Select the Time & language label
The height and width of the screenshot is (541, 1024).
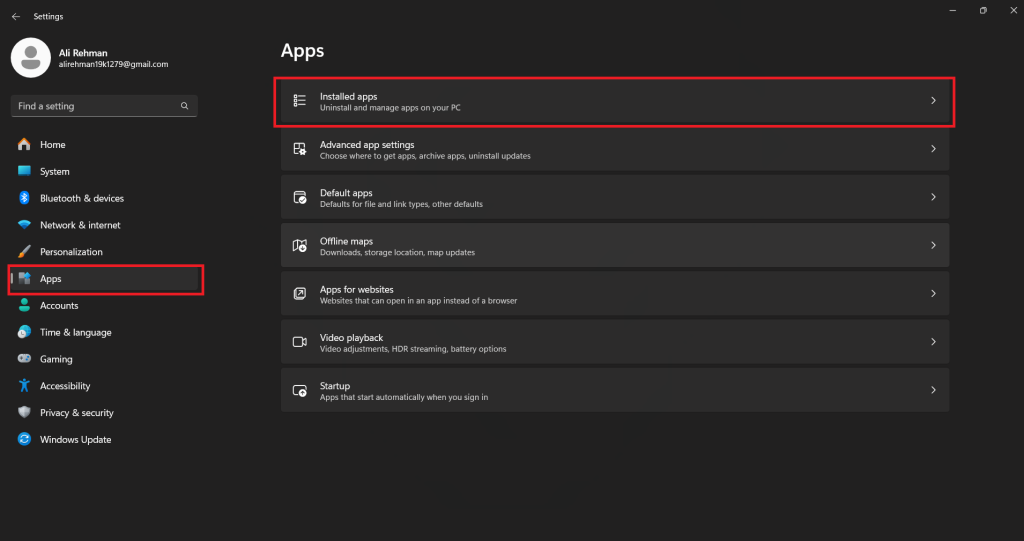pyautogui.click(x=76, y=332)
